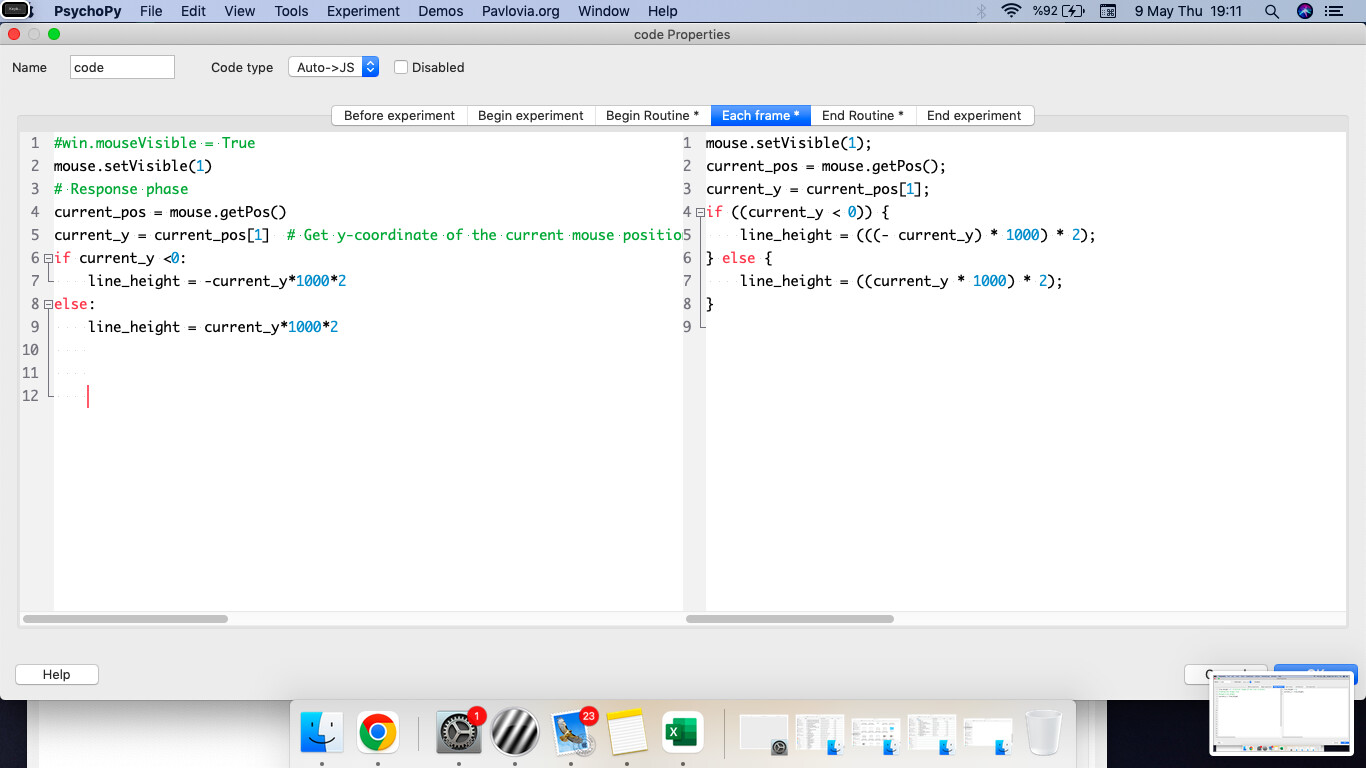Open the Code type dropdown

334,67
